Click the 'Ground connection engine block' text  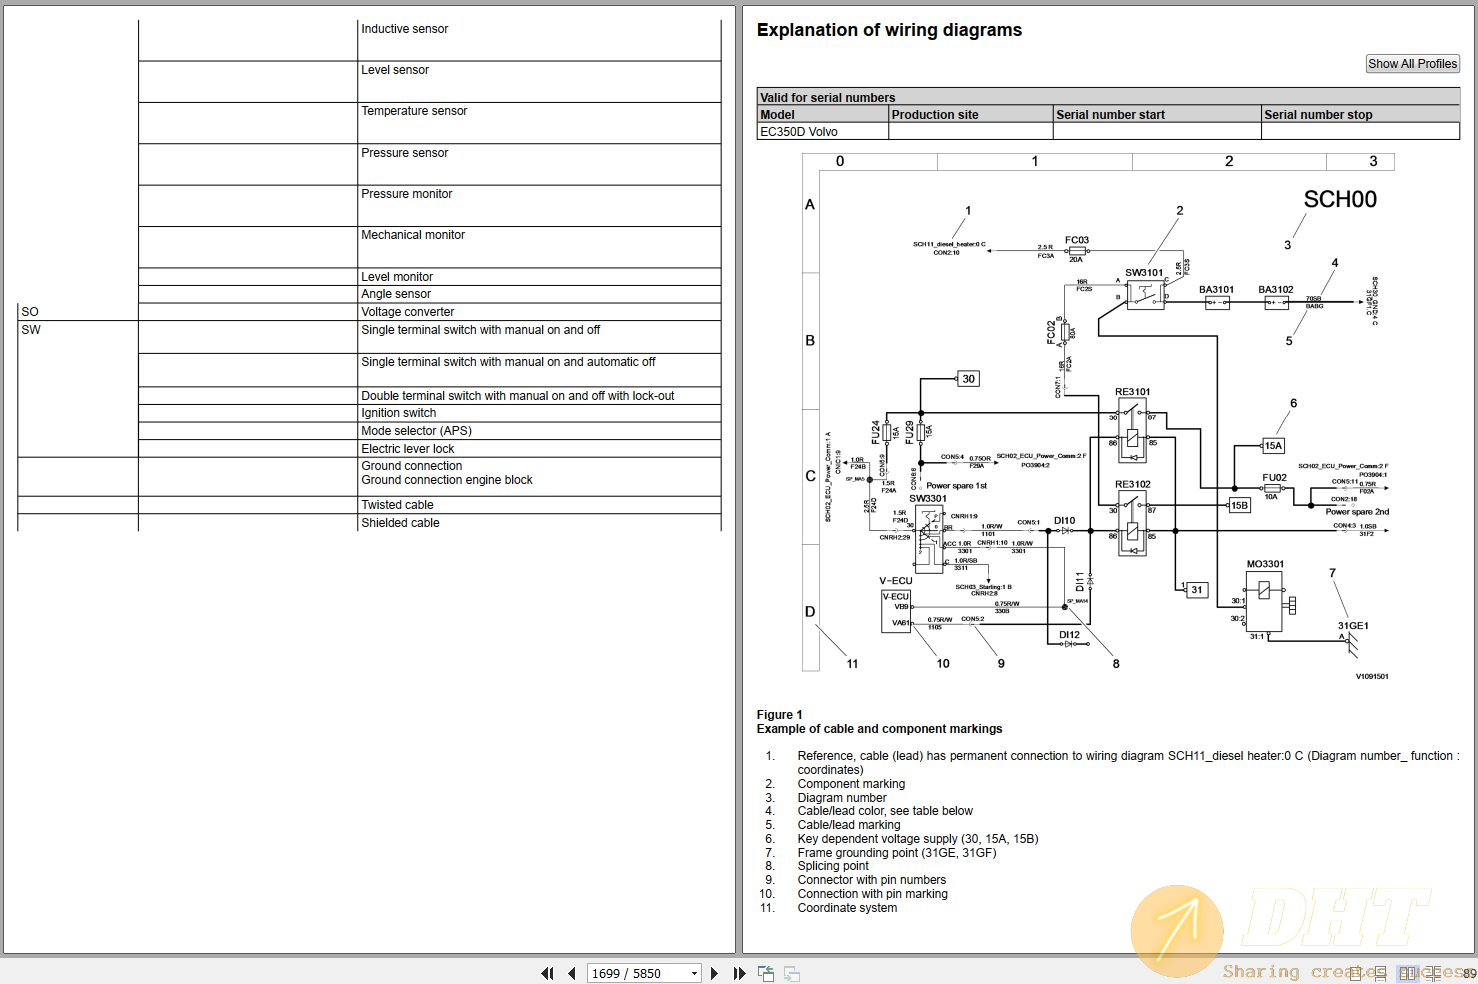point(447,480)
